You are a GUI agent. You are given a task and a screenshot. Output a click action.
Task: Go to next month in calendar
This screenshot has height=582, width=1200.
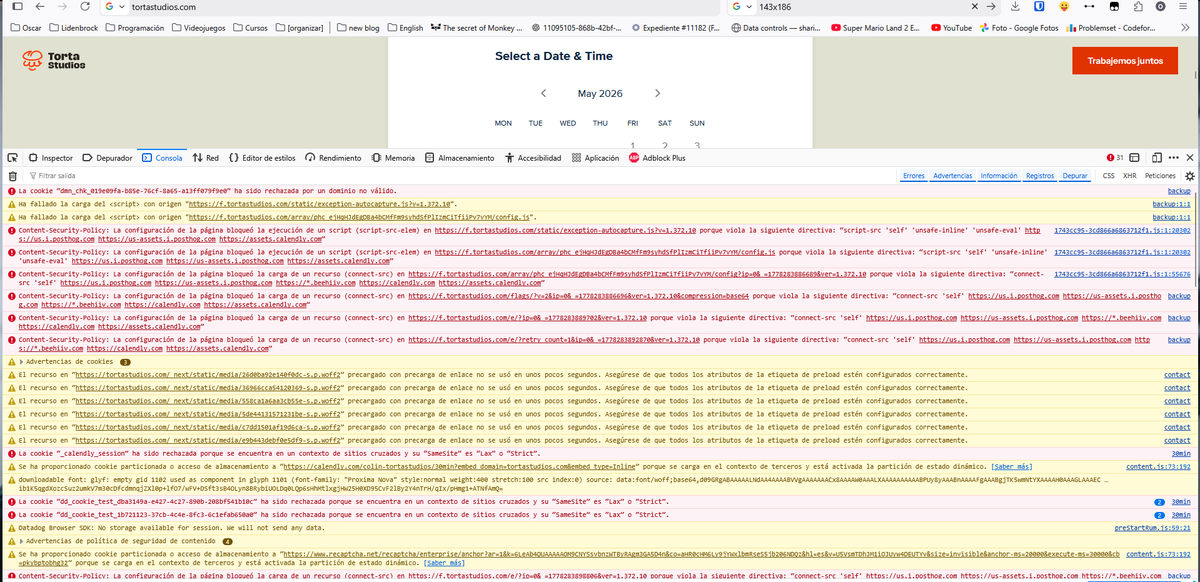tap(657, 93)
